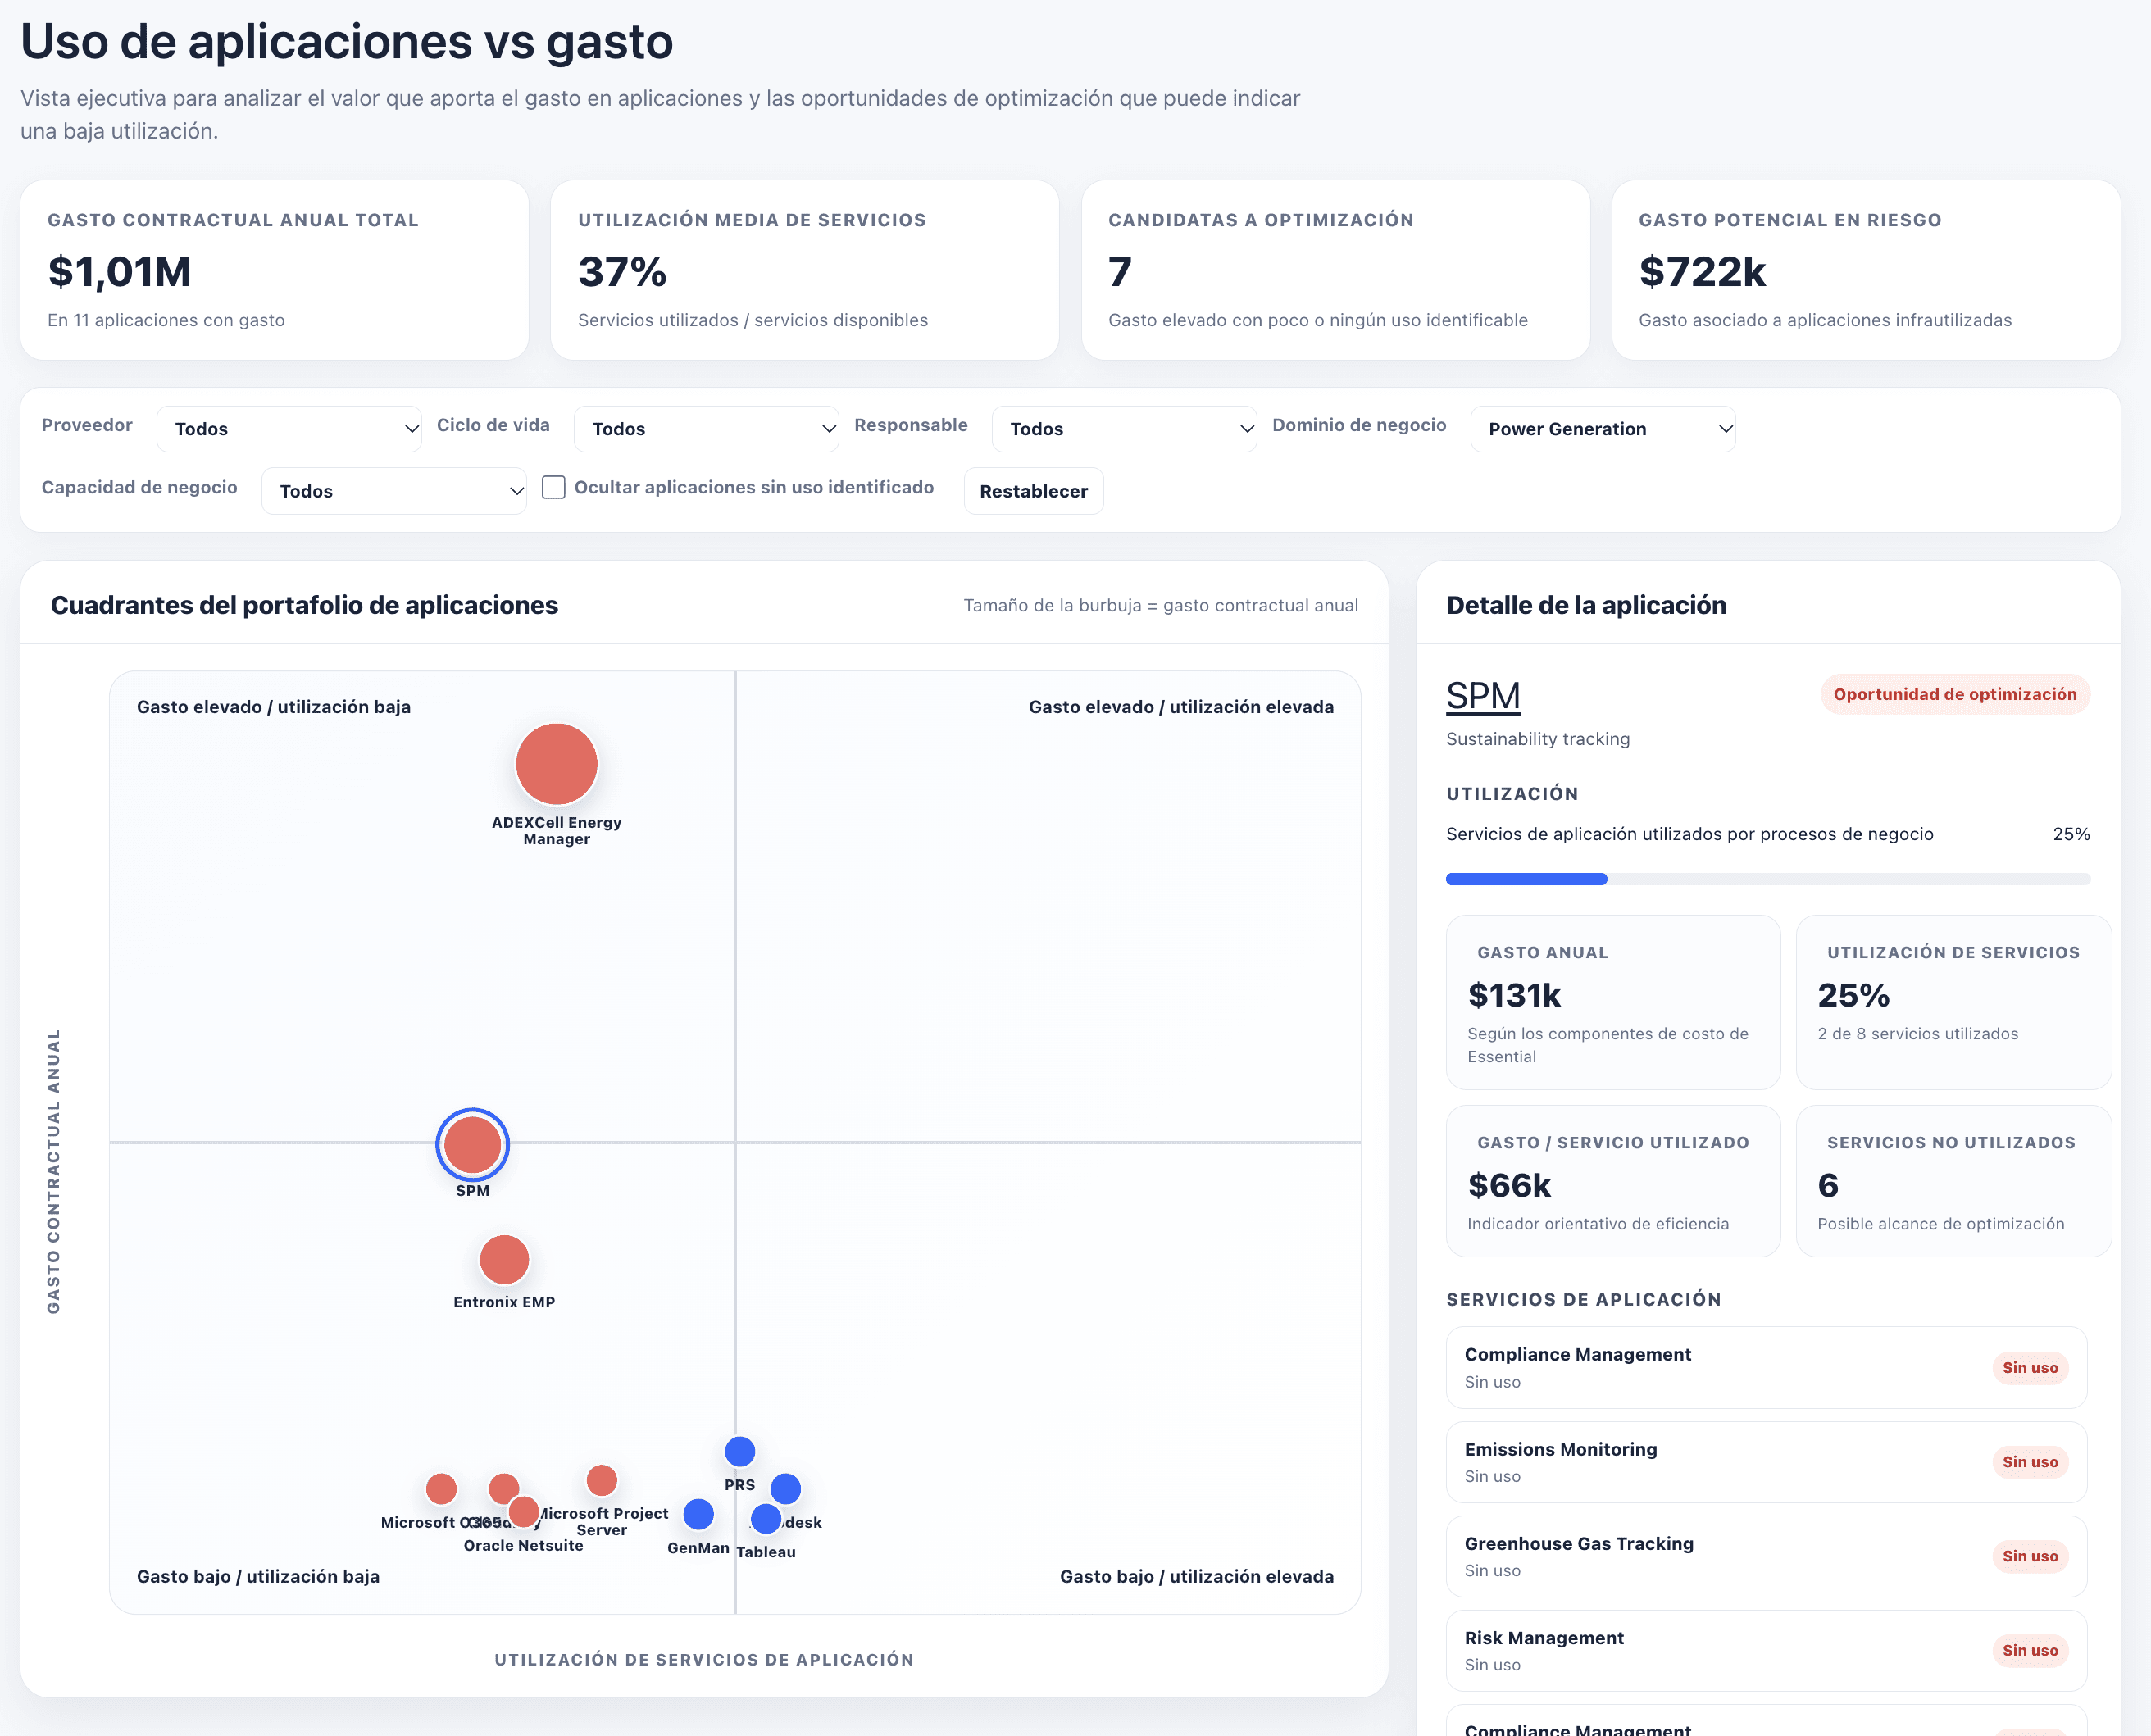
Task: Open the Capacidad de negocio dropdown
Action: click(x=394, y=491)
